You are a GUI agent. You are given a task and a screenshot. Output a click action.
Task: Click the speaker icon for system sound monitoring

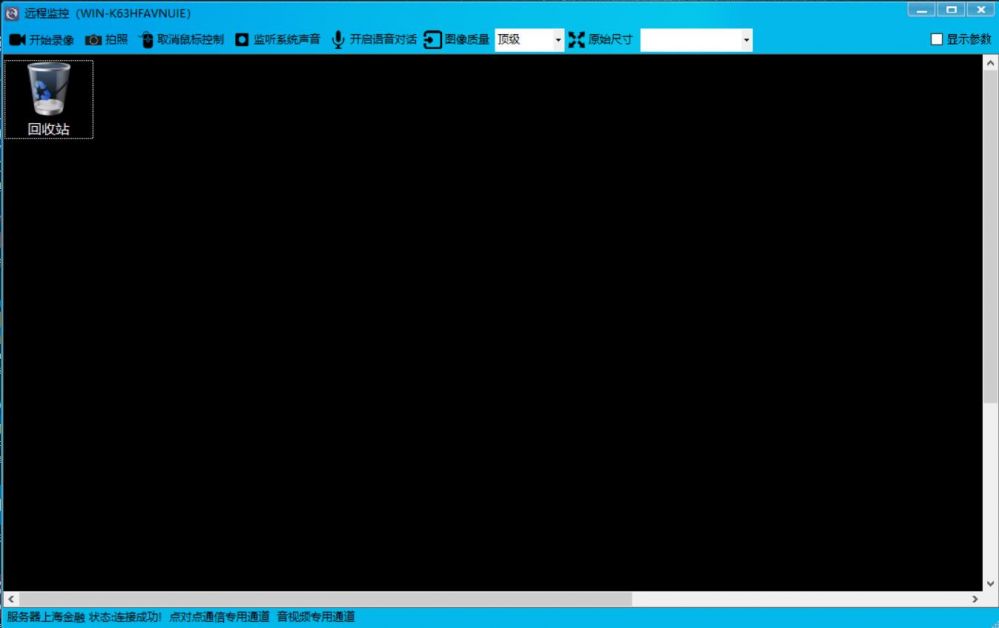242,40
